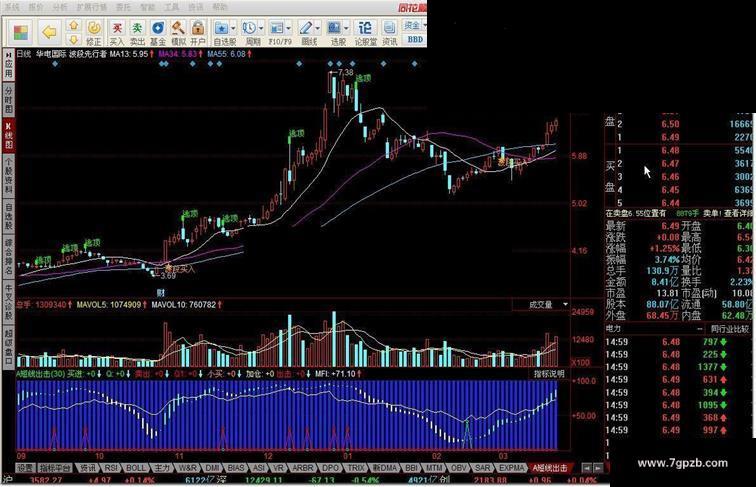The height and width of the screenshot is (487, 756).
Task: Switch to the 分时图 sidebar tab
Action: (9, 100)
